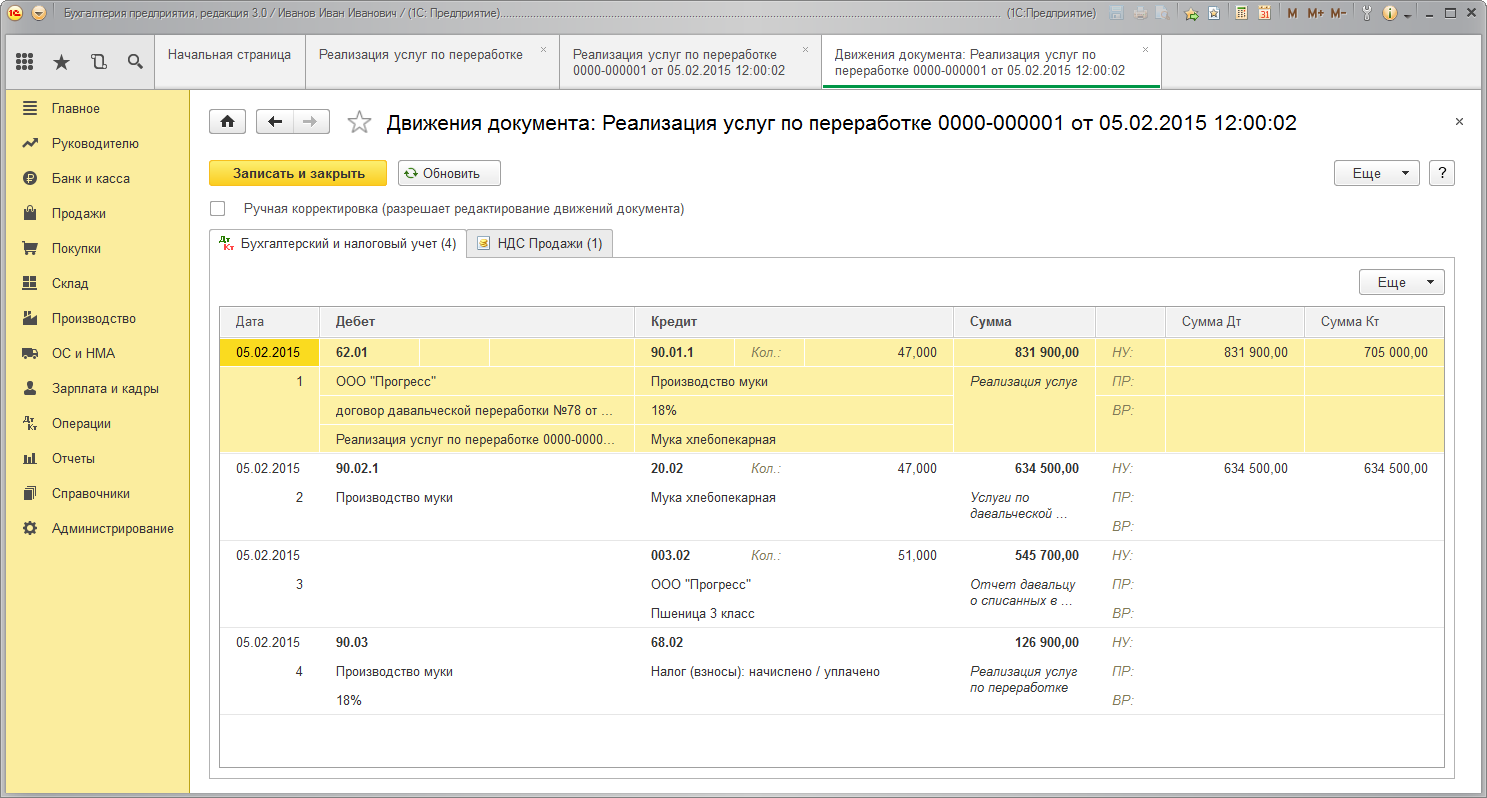Click the M+ memory add button
The height and width of the screenshot is (798, 1487).
coord(1315,13)
